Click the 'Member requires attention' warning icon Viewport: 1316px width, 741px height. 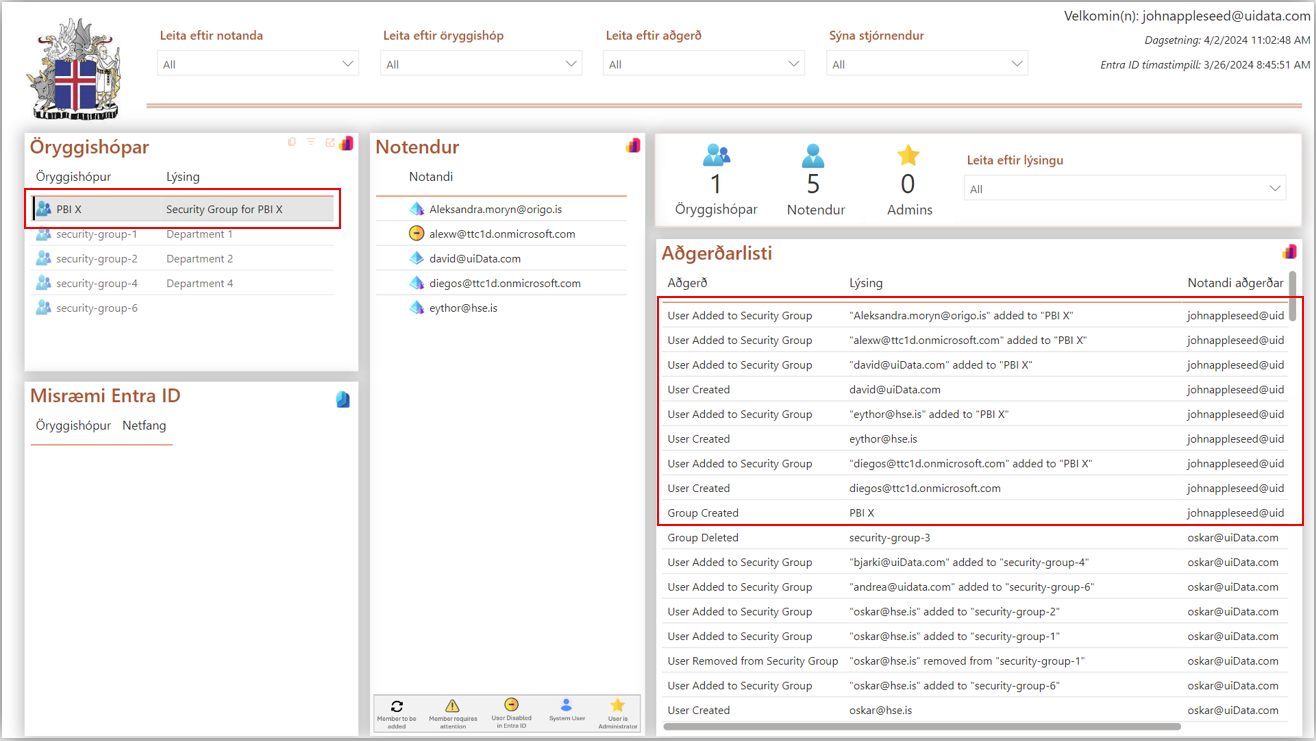click(x=452, y=706)
